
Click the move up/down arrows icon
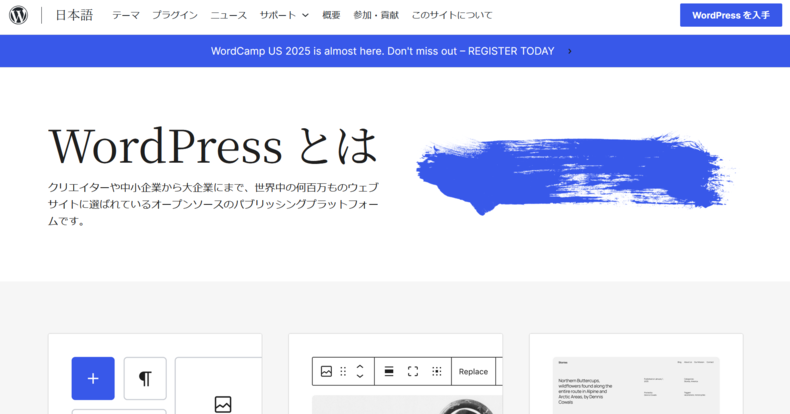[x=360, y=372]
